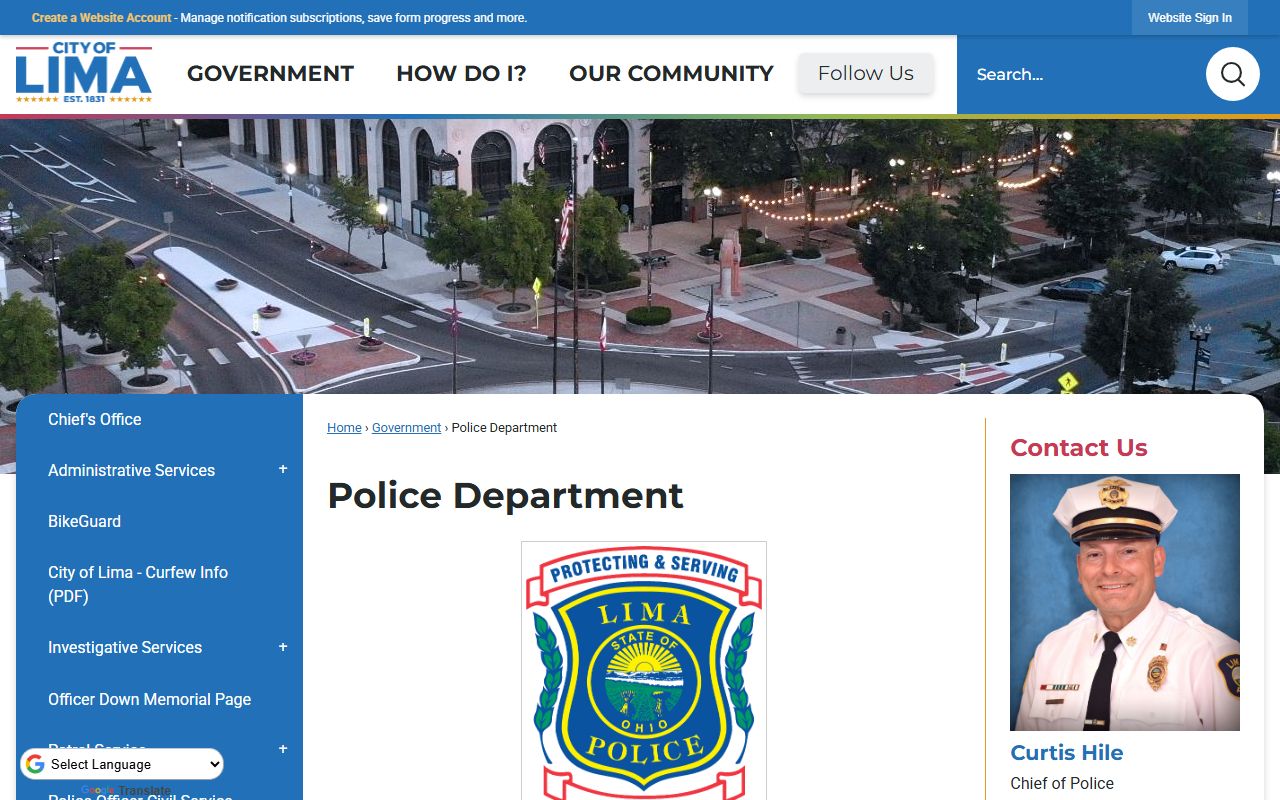The image size is (1280, 800).
Task: Open Administrative Services sidebar link
Action: (131, 470)
